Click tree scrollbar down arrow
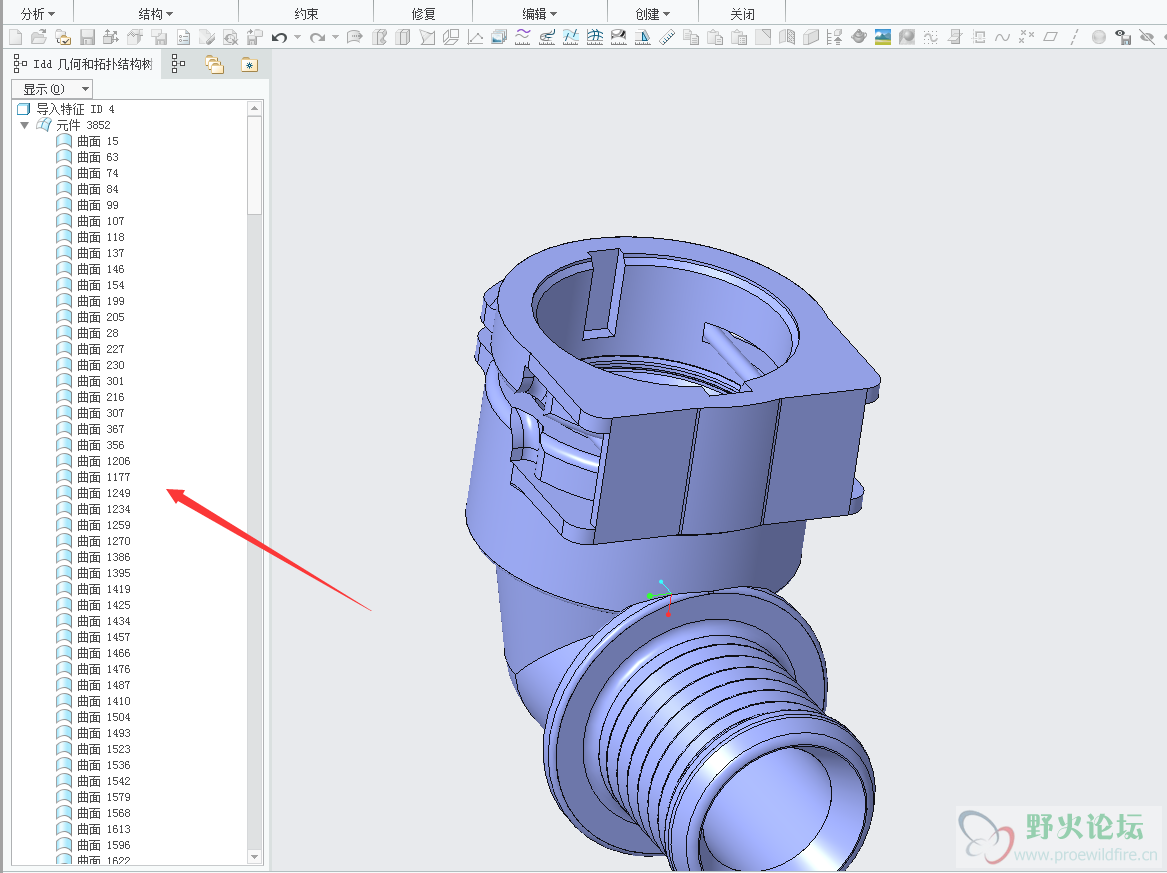 click(x=255, y=857)
